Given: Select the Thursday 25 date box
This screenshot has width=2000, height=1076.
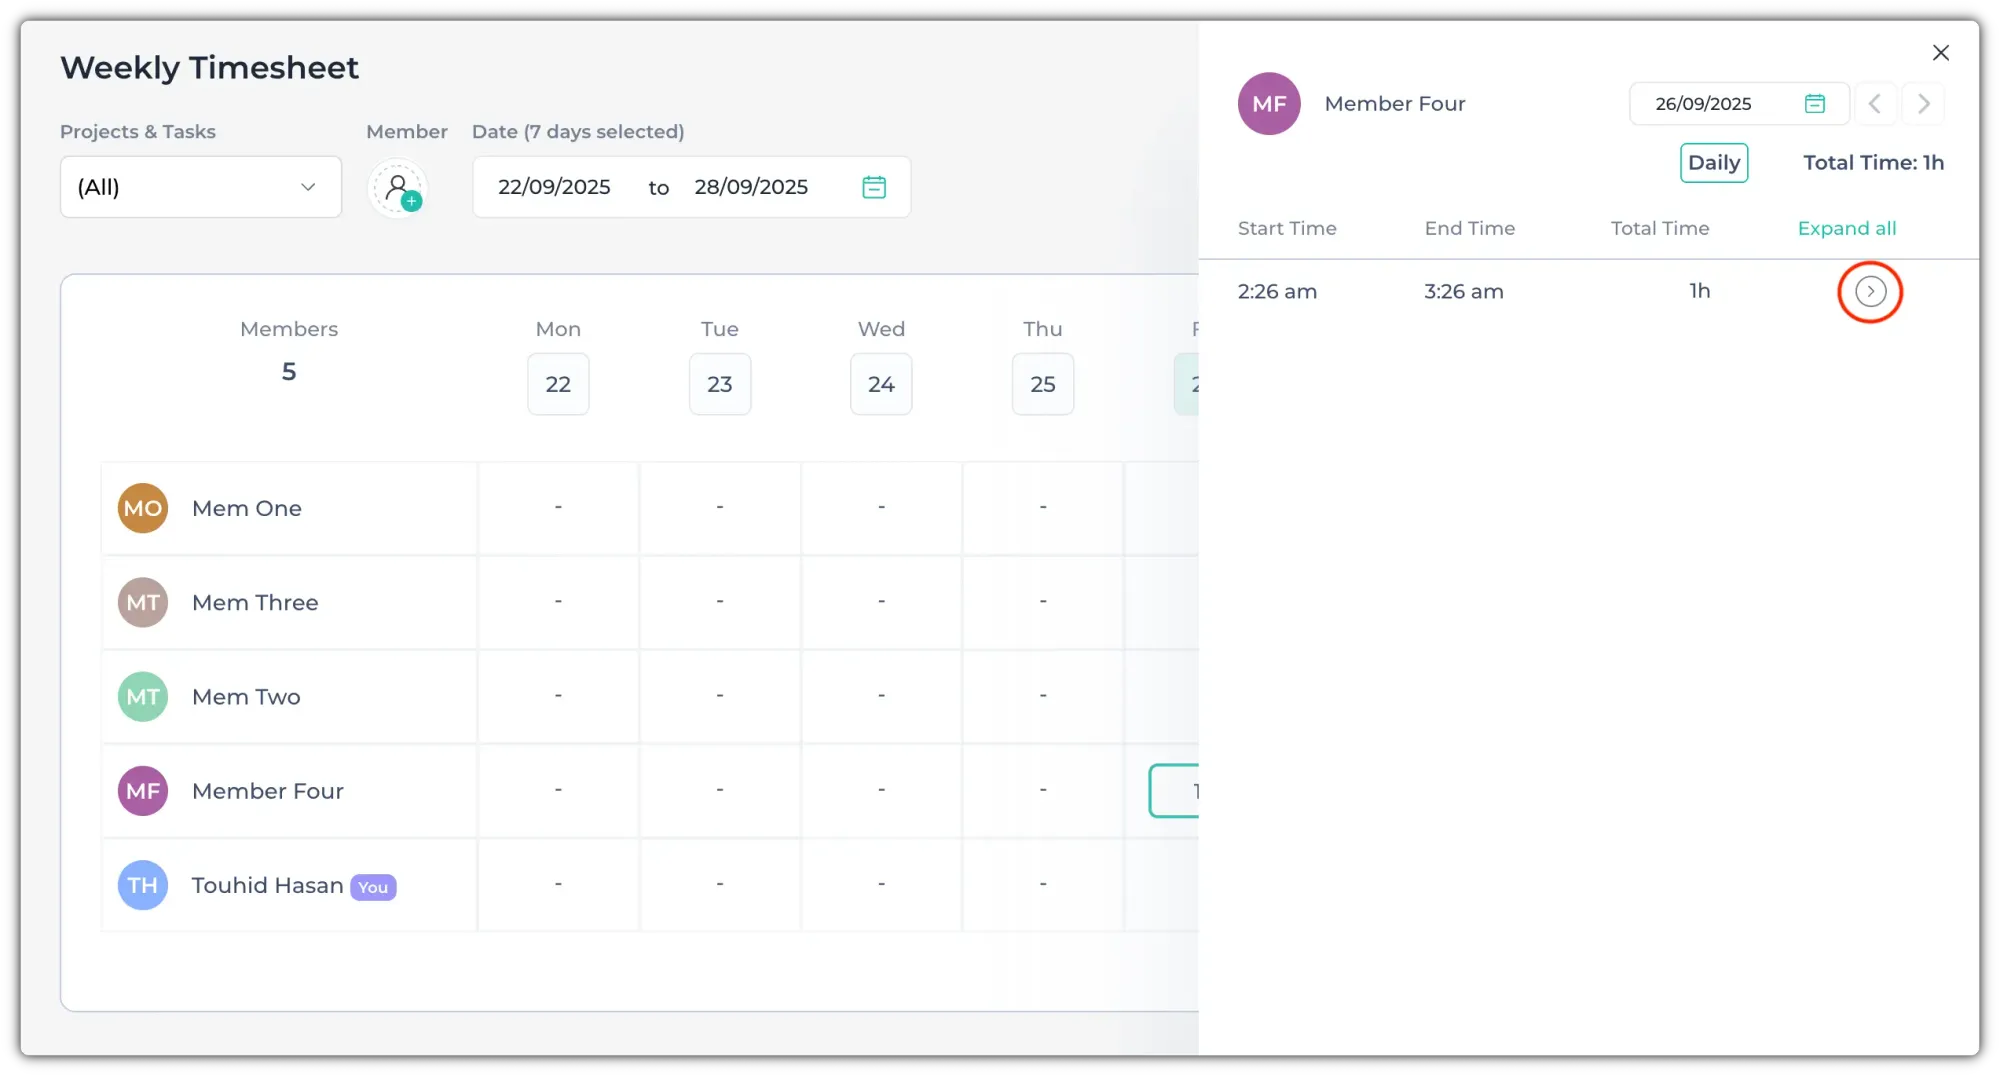Looking at the screenshot, I should click(x=1042, y=384).
